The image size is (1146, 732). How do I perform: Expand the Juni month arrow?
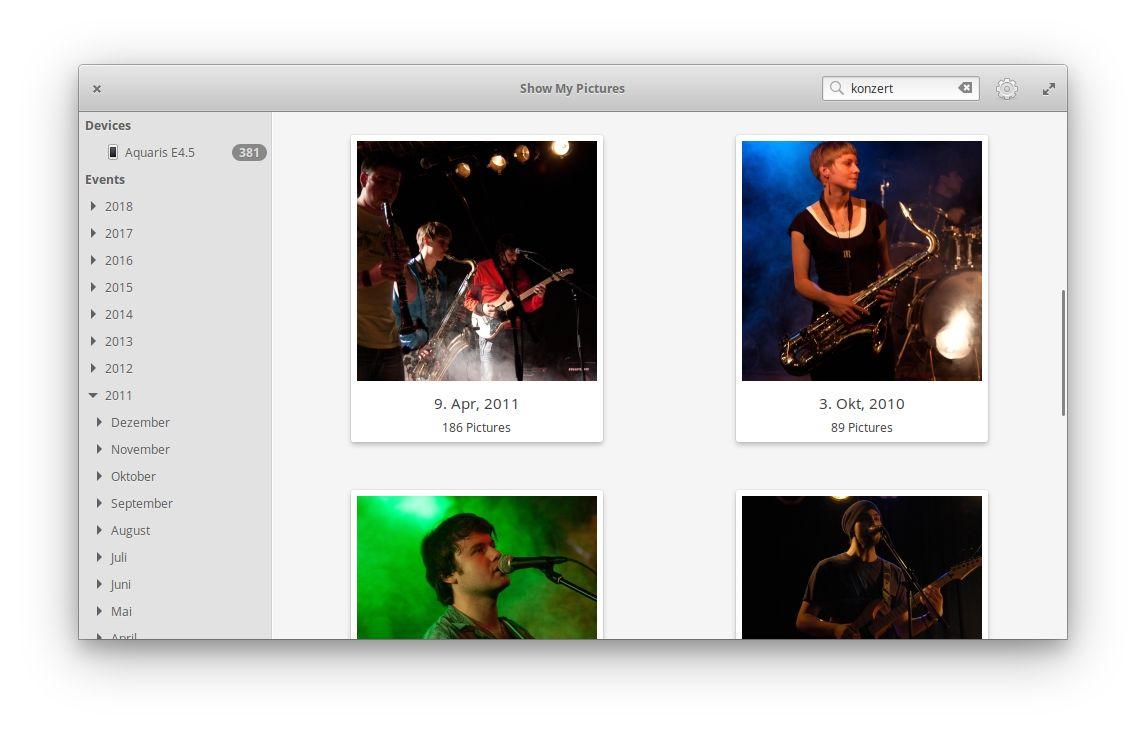click(x=99, y=584)
